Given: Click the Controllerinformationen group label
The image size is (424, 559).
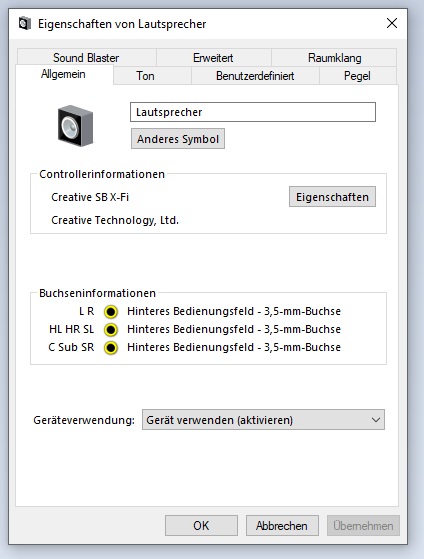Looking at the screenshot, I should click(102, 174).
